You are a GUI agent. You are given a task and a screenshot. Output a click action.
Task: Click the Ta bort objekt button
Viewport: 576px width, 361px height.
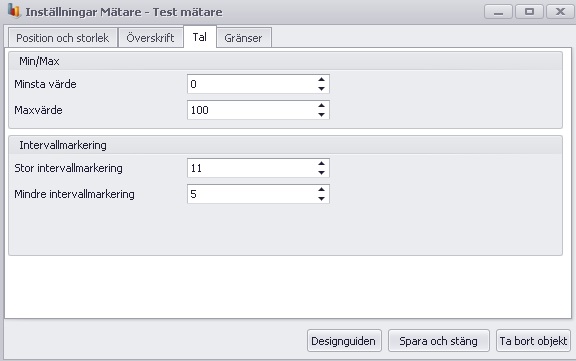point(533,341)
